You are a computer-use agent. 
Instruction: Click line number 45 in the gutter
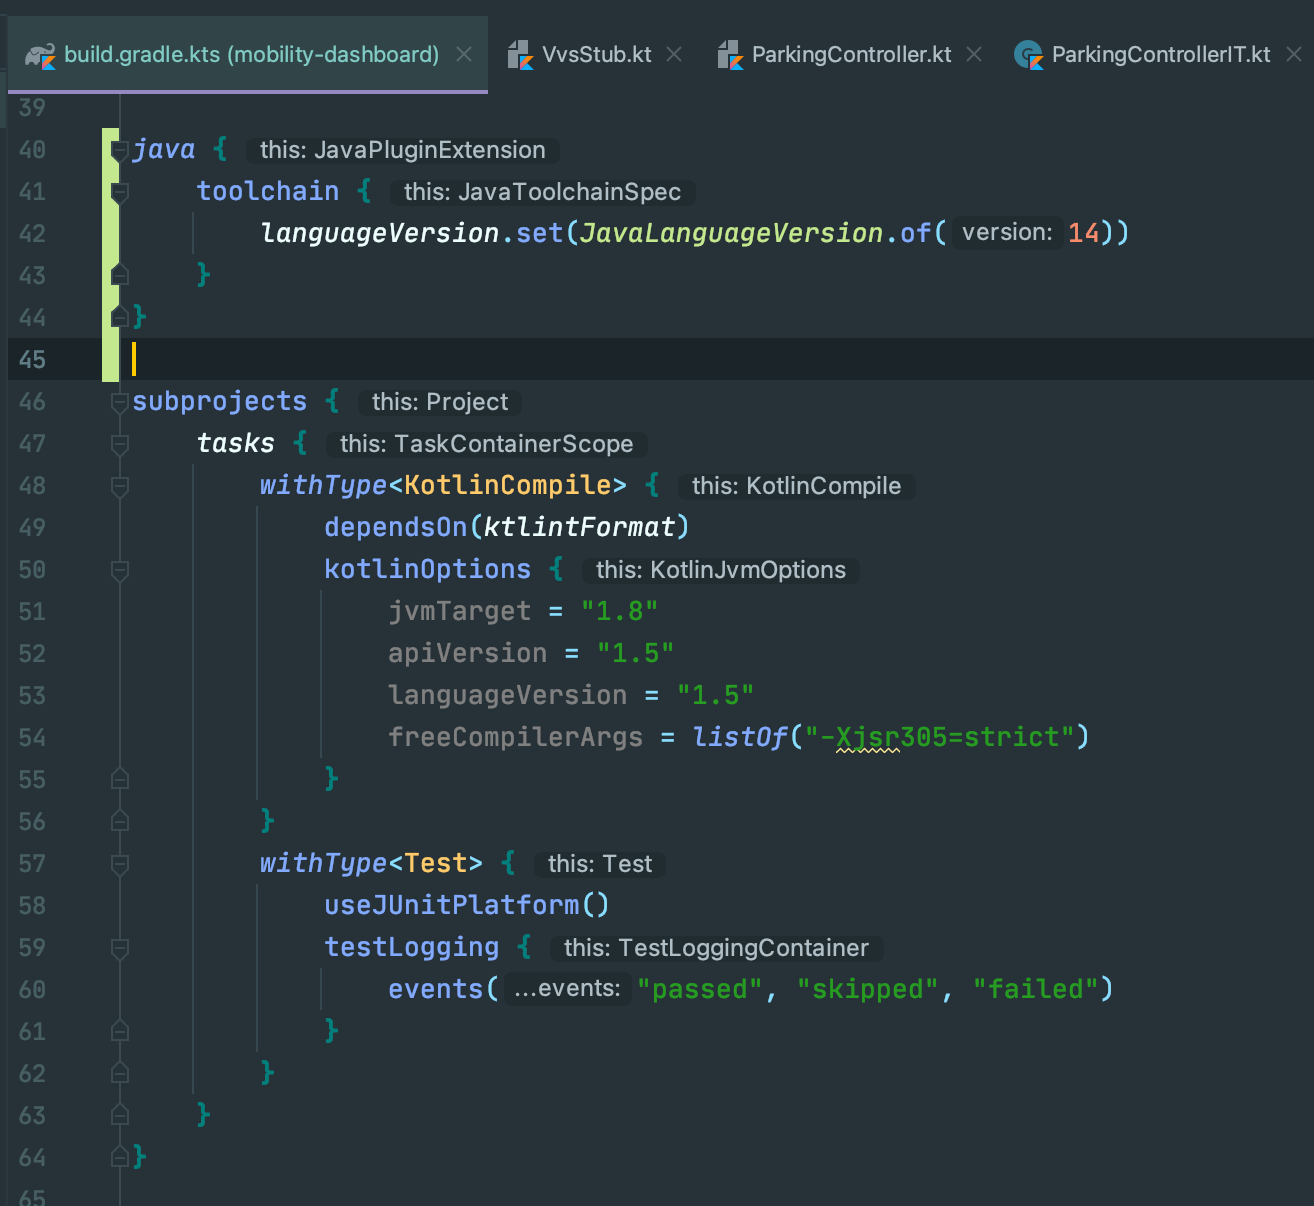click(32, 359)
